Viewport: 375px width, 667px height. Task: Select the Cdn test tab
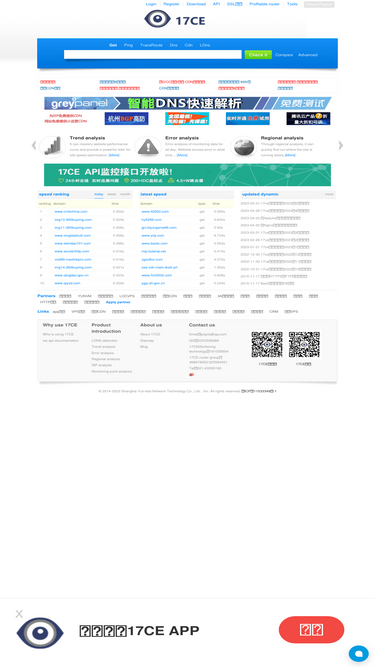(x=188, y=45)
